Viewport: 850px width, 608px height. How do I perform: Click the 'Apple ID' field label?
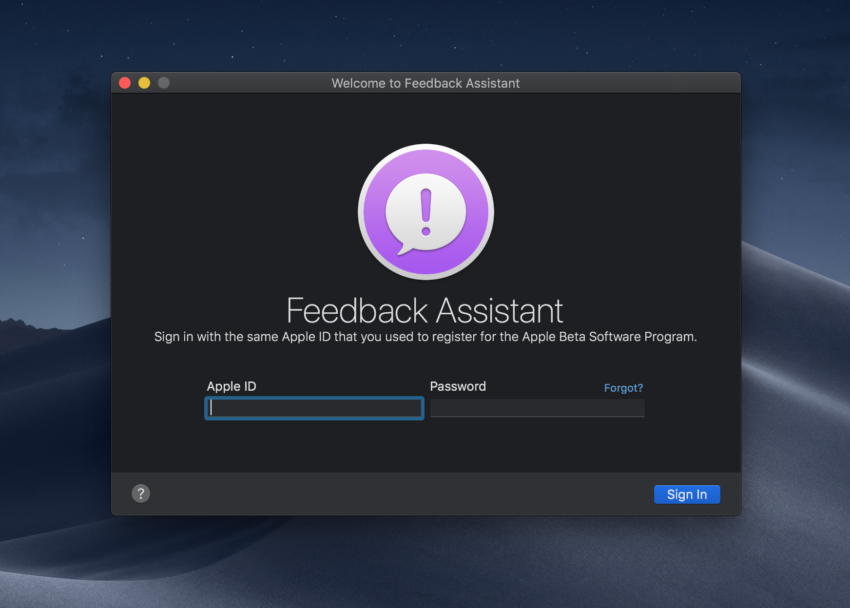coord(231,386)
